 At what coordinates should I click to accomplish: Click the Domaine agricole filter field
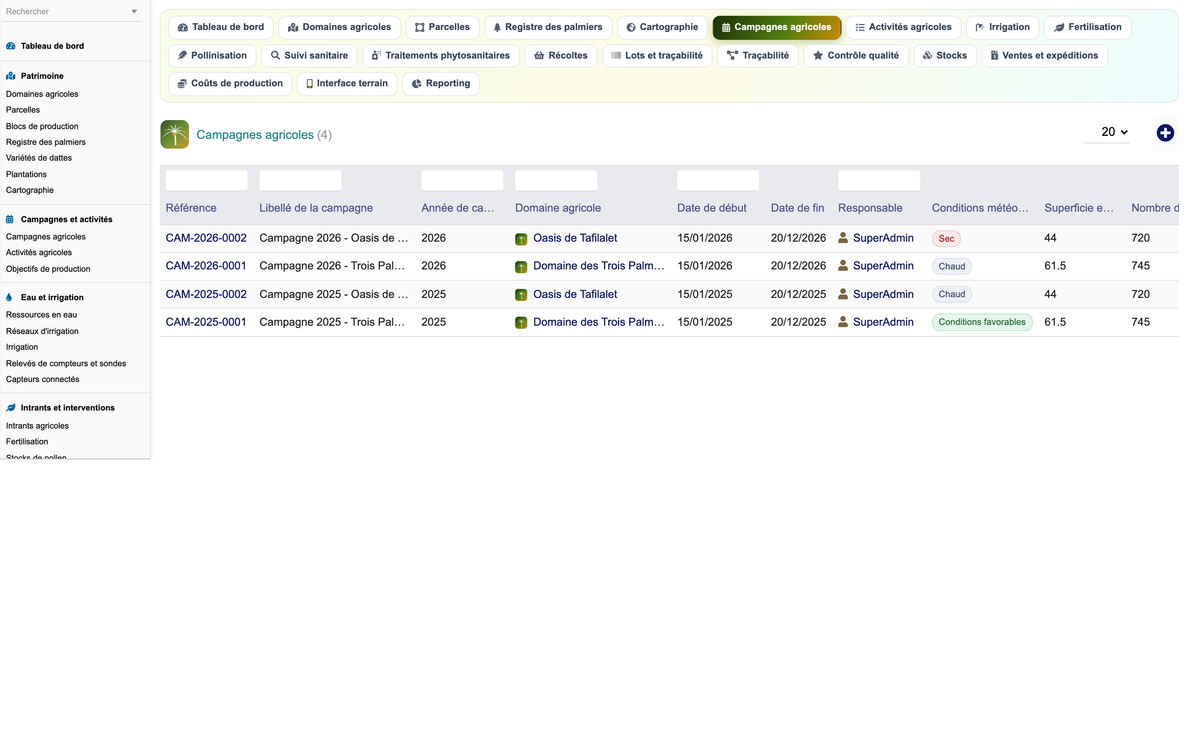tap(556, 180)
